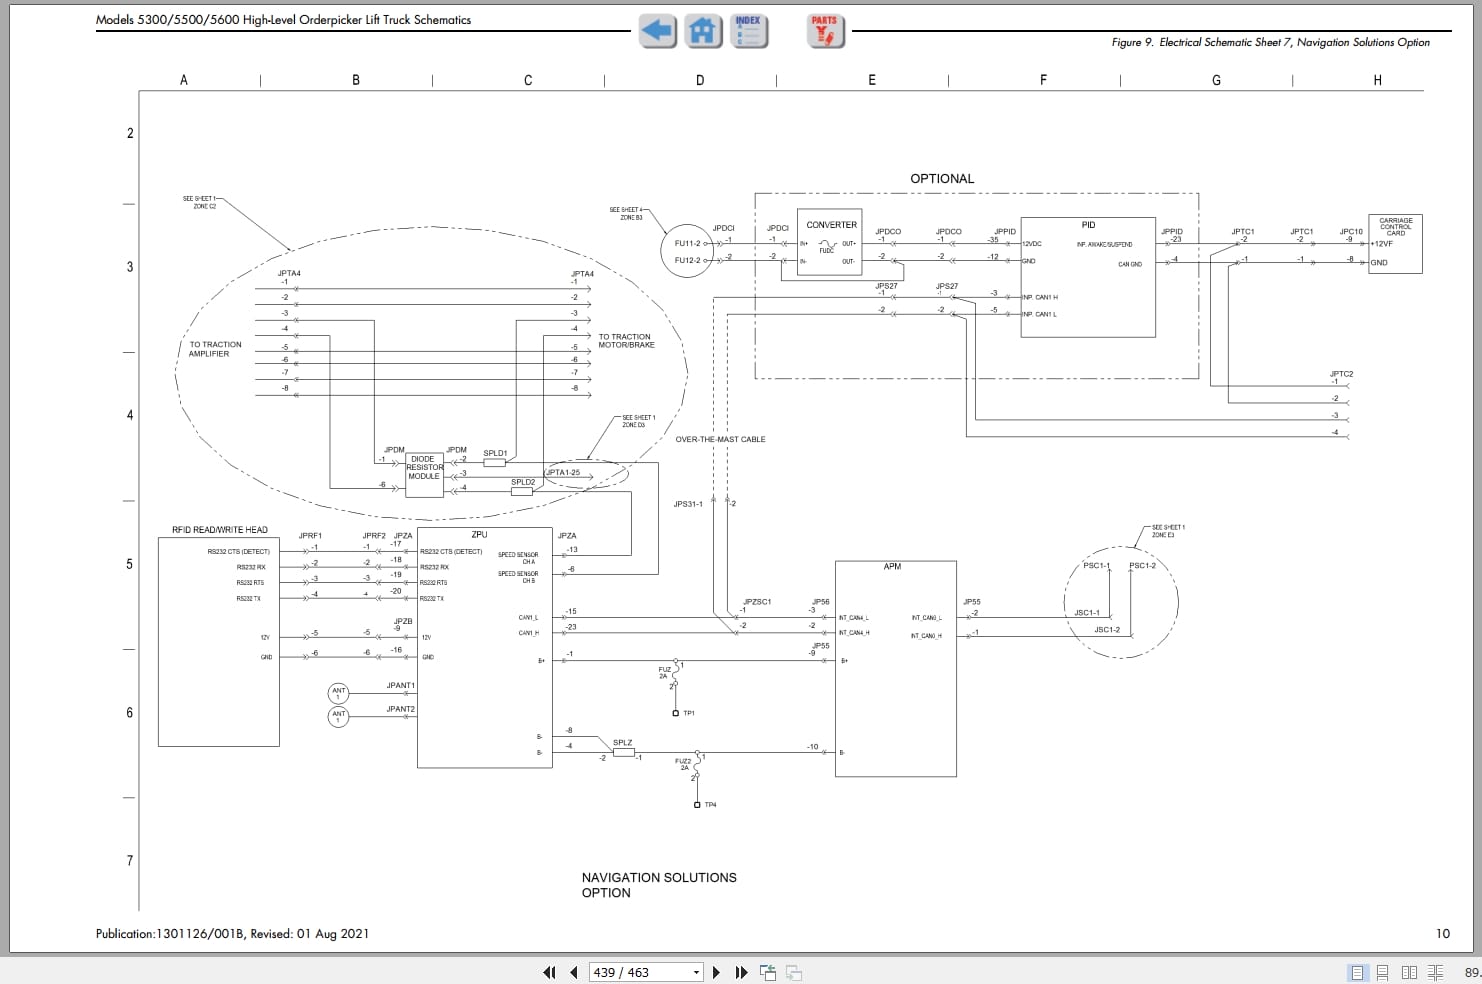Click the next view icon
This screenshot has width=1482, height=984.
tap(794, 972)
